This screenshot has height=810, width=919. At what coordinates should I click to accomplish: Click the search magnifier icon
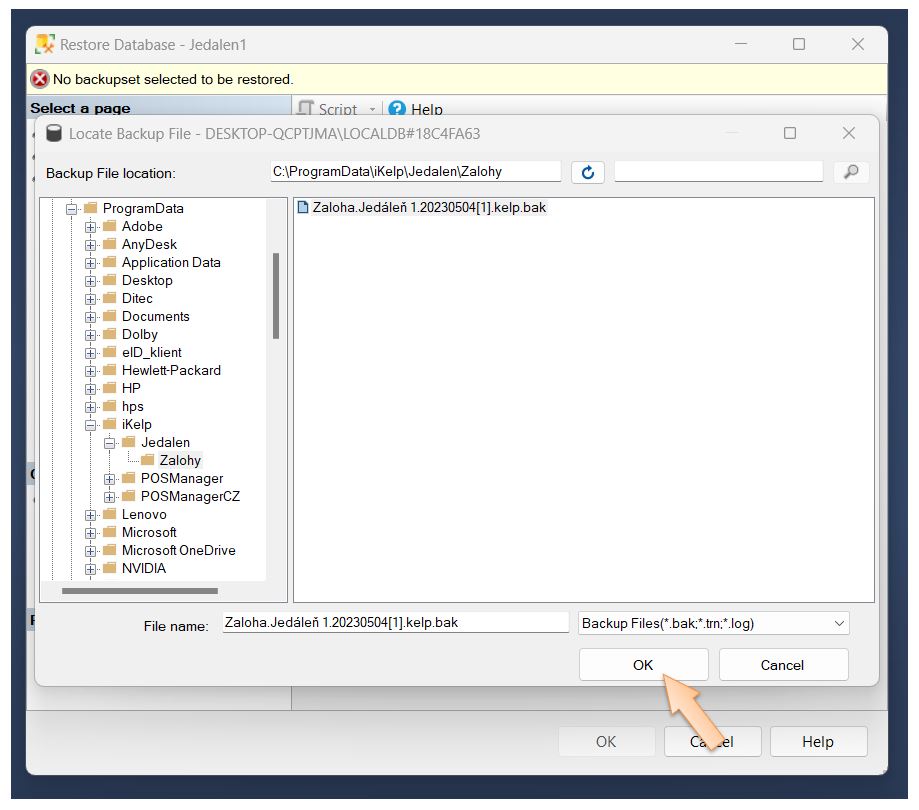[851, 172]
